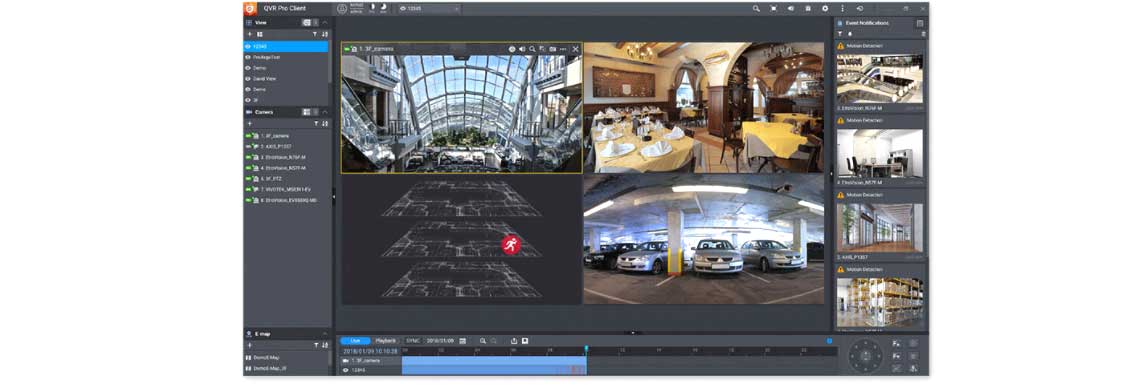Switch to Live mode

[356, 340]
